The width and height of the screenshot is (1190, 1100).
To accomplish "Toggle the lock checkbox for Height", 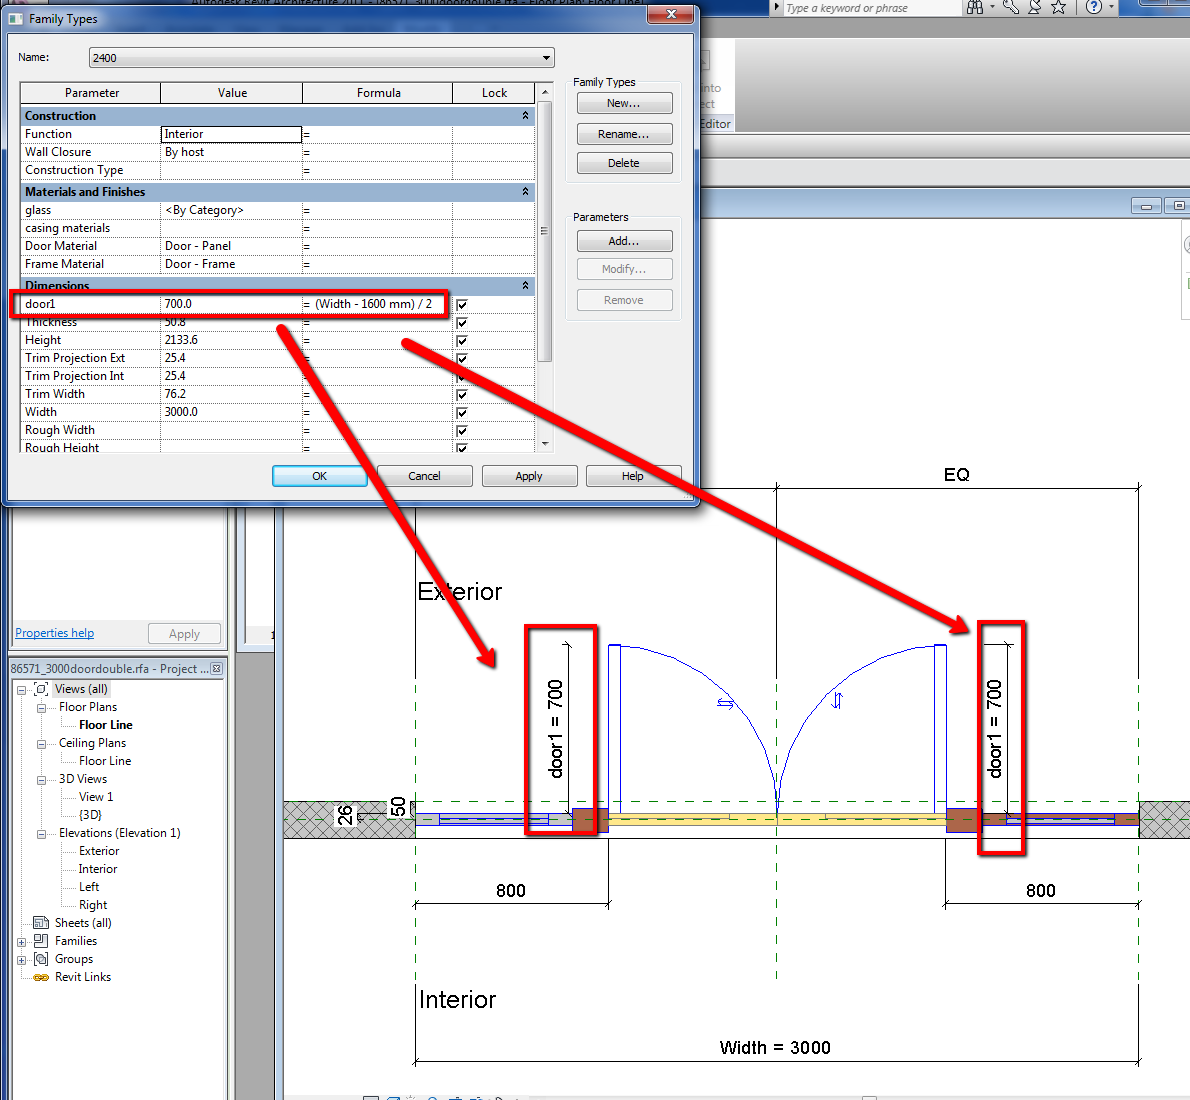I will [462, 341].
